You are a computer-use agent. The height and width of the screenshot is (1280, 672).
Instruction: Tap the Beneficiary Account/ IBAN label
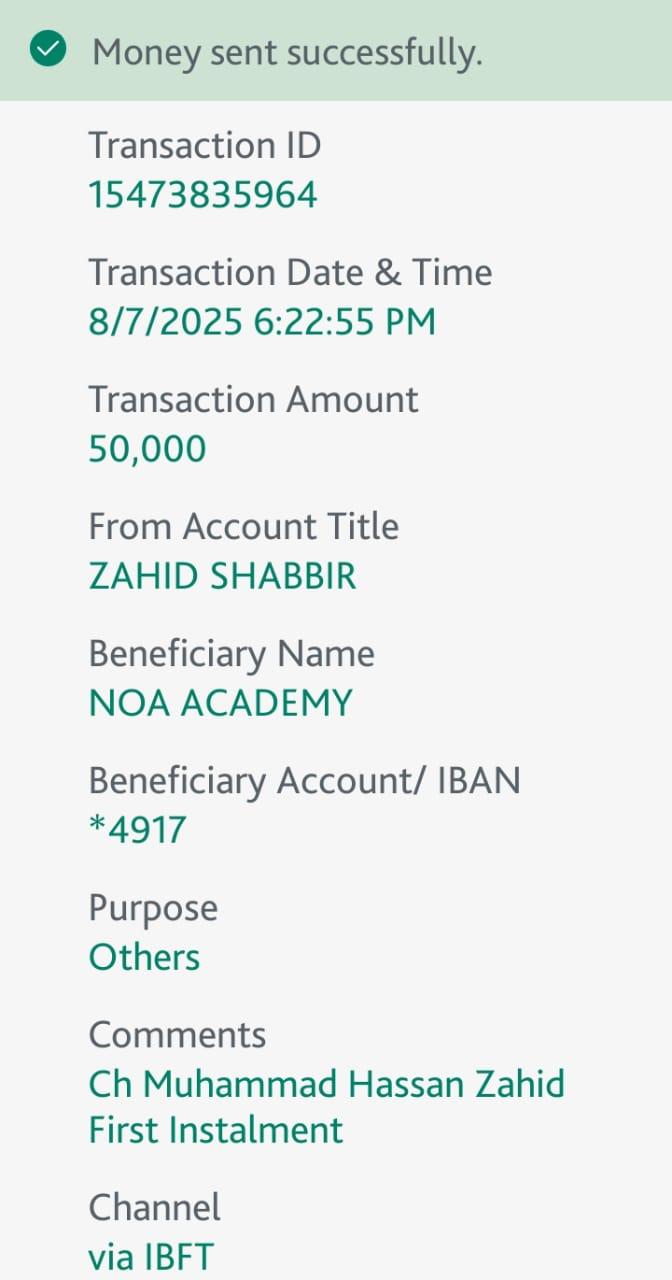[304, 781]
